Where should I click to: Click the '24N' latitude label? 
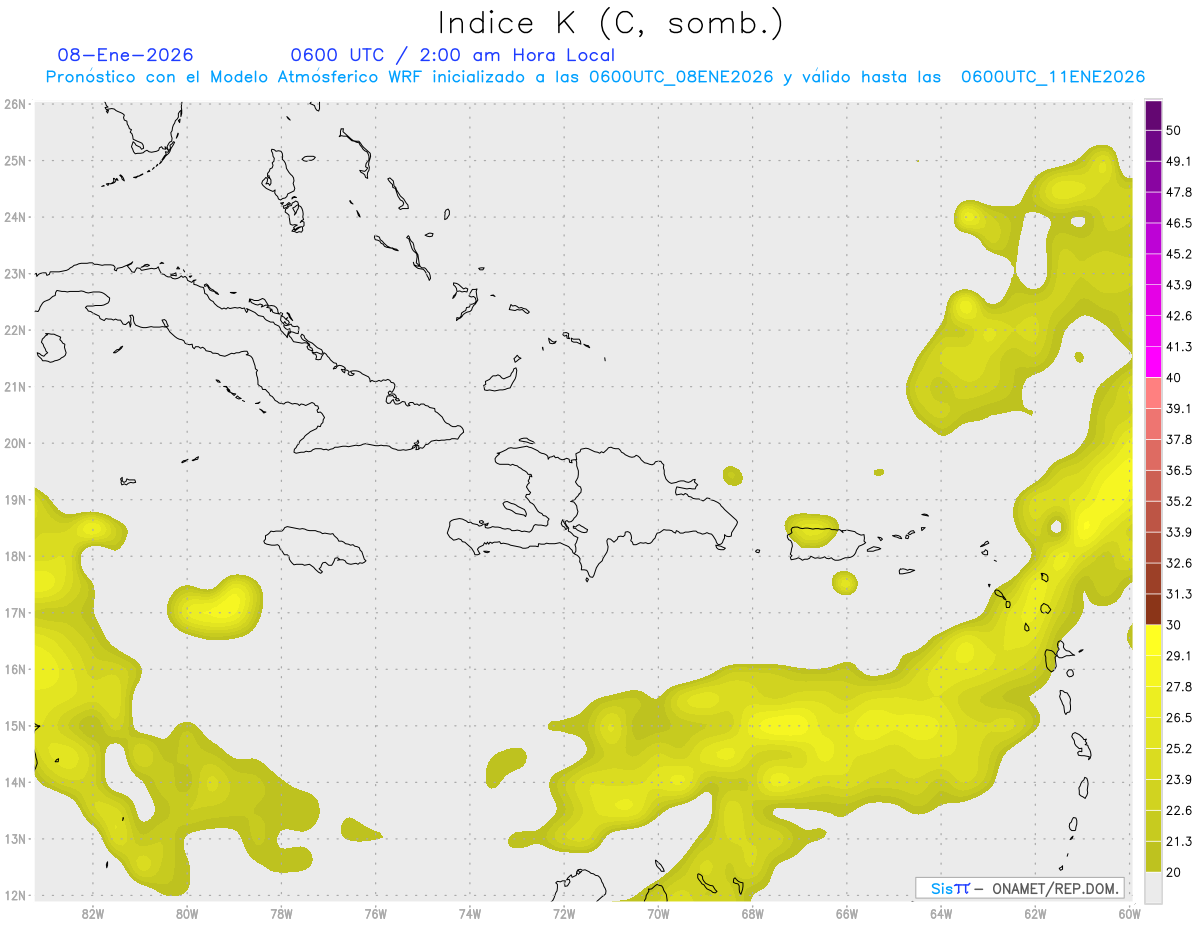click(x=15, y=217)
